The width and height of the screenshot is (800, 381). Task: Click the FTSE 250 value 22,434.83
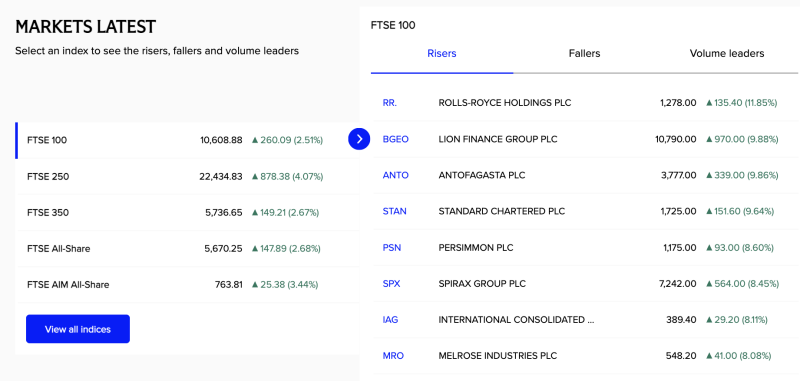(x=220, y=176)
